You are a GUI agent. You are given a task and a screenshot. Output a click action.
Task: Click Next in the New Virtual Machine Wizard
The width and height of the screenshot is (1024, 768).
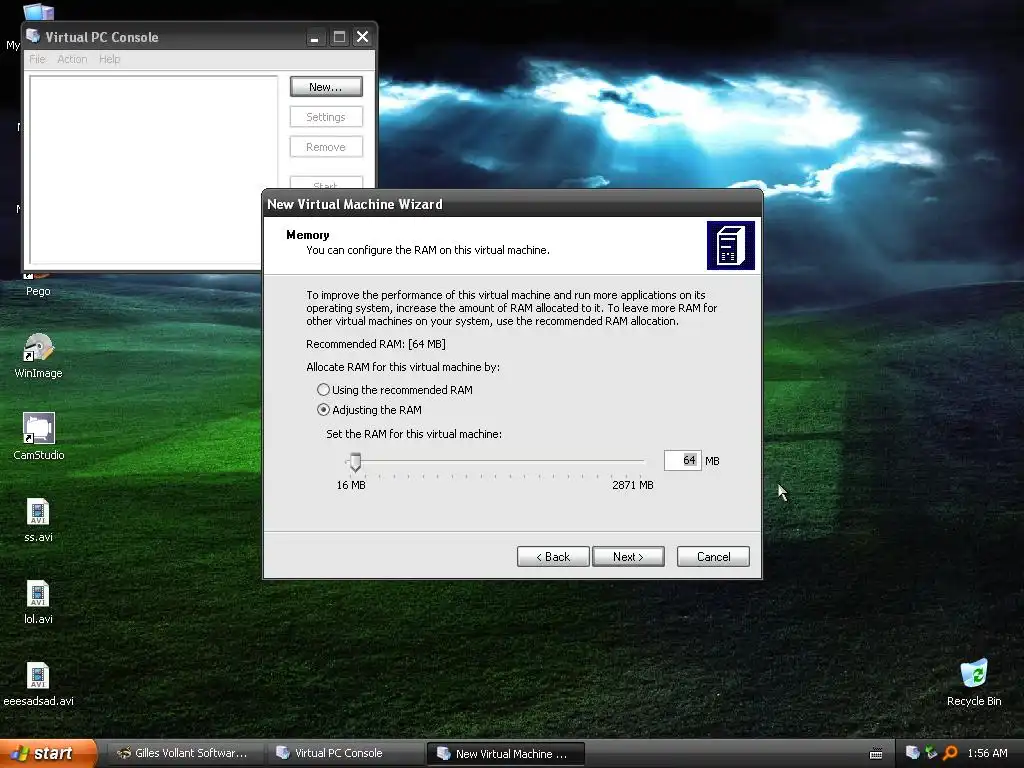point(628,556)
